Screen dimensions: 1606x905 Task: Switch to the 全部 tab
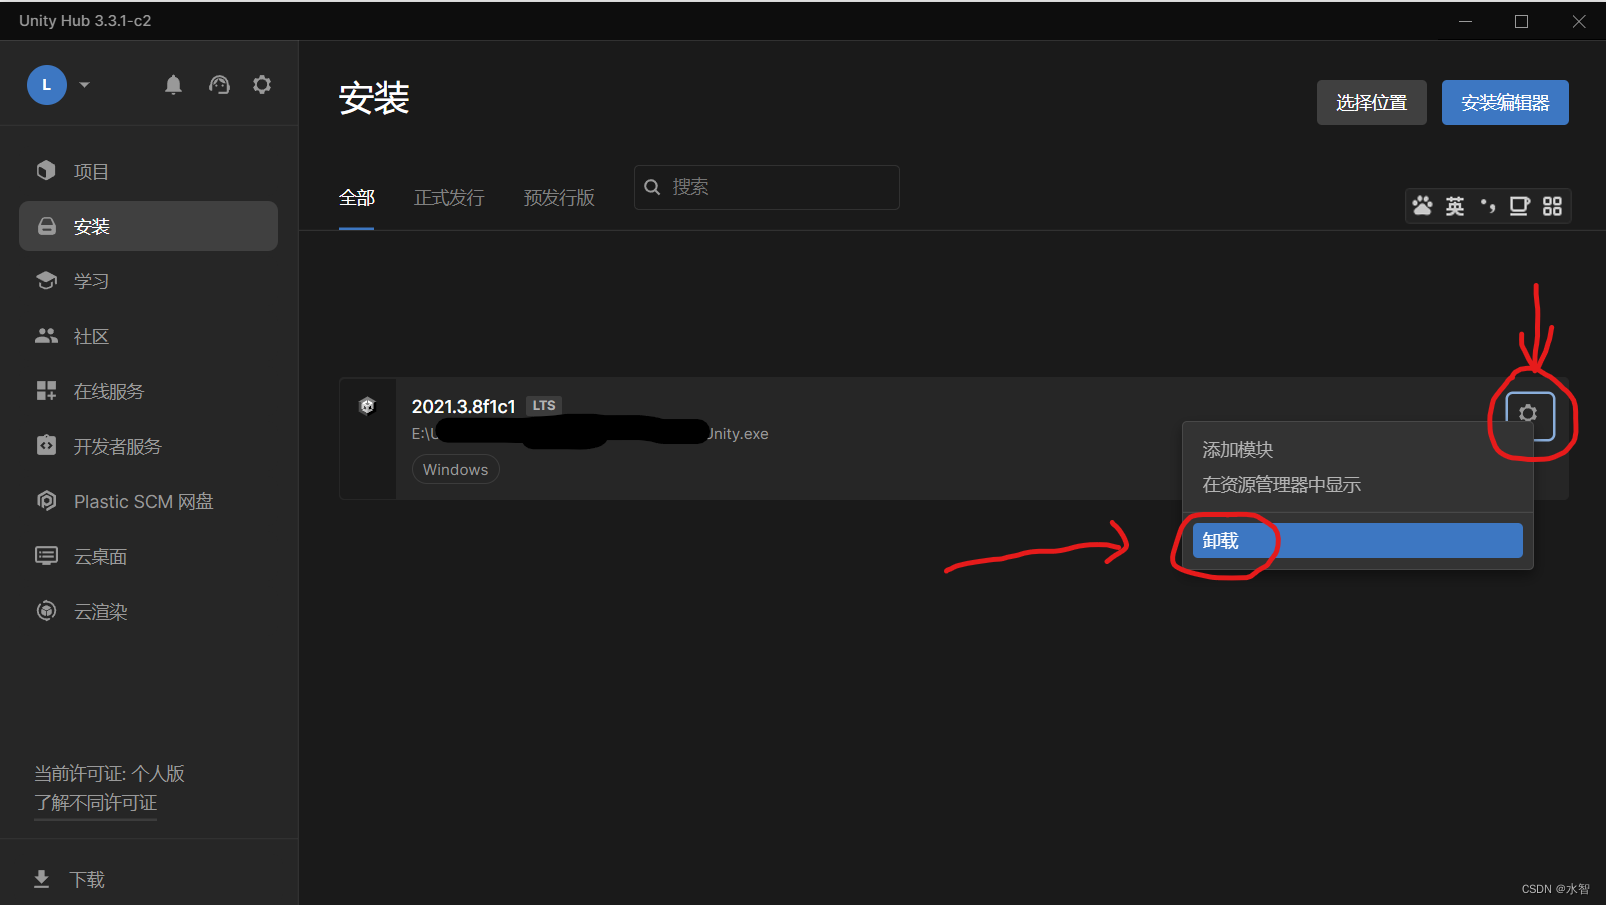(x=356, y=198)
